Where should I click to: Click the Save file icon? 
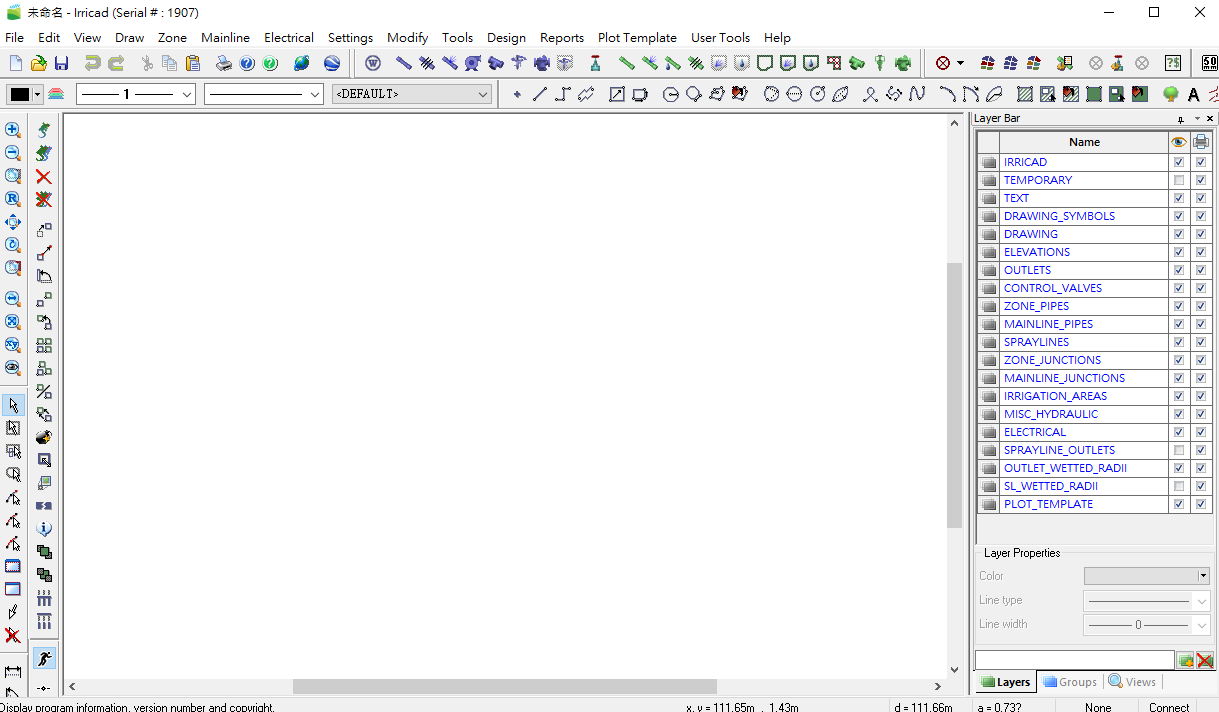[61, 64]
